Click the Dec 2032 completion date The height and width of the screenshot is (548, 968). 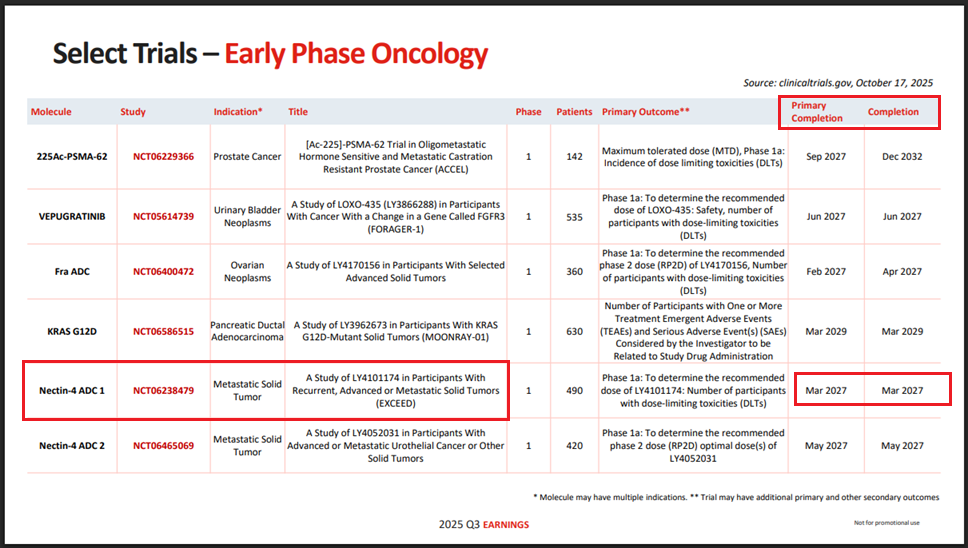(902, 157)
